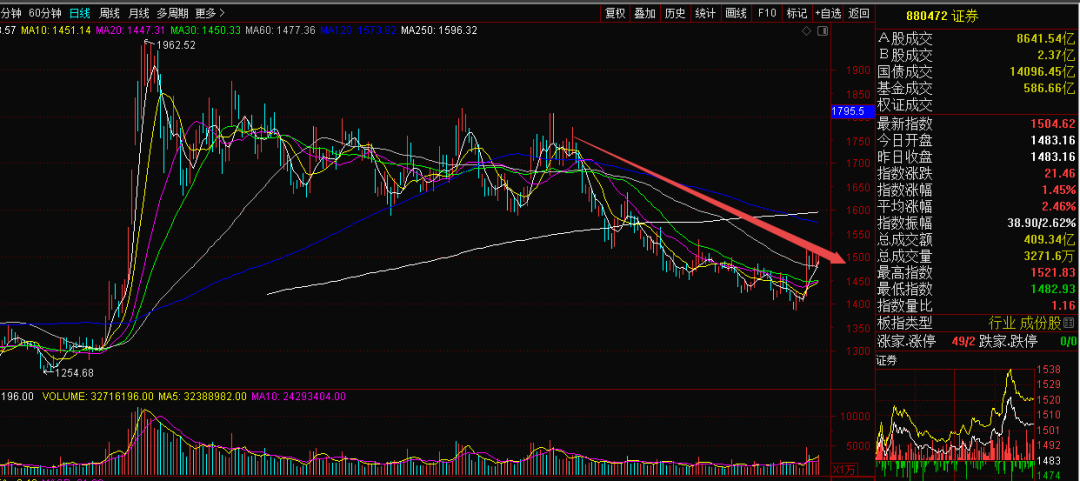Click the 国债成交 row
The height and width of the screenshot is (481, 1080).
coord(977,72)
